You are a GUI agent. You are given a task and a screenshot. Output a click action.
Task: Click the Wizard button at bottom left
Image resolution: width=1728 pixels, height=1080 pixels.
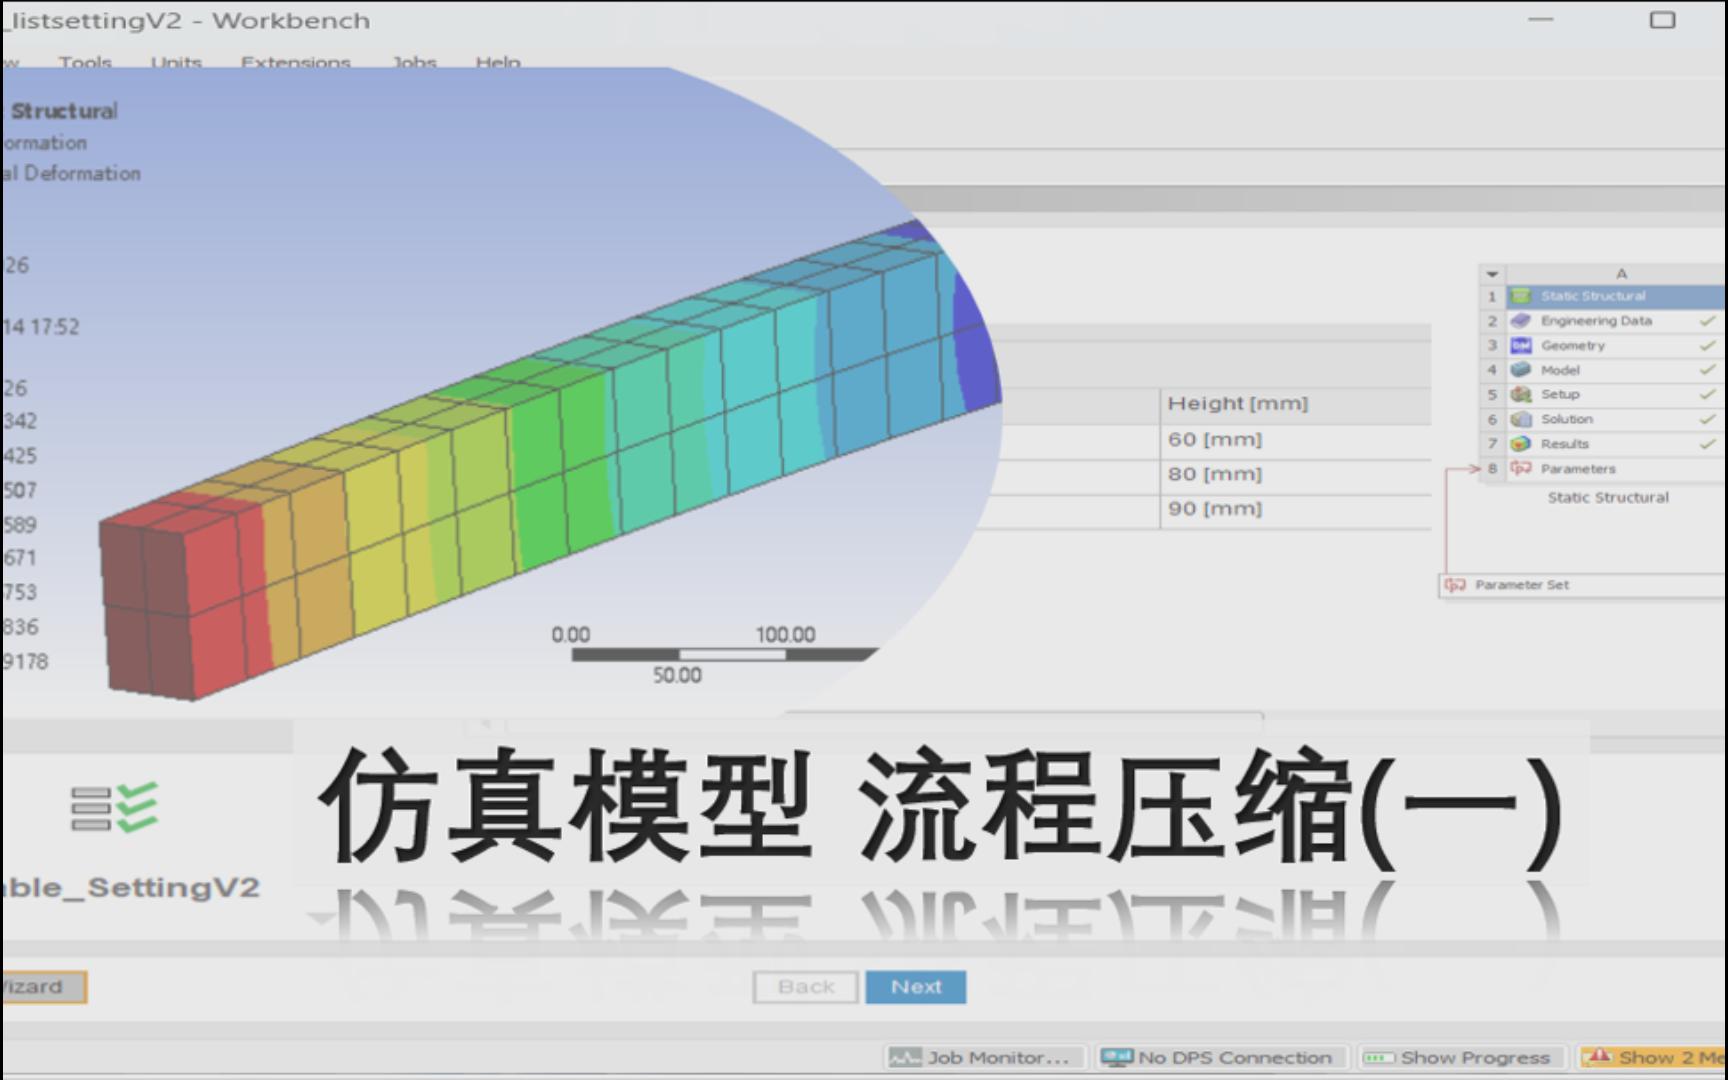(x=43, y=987)
